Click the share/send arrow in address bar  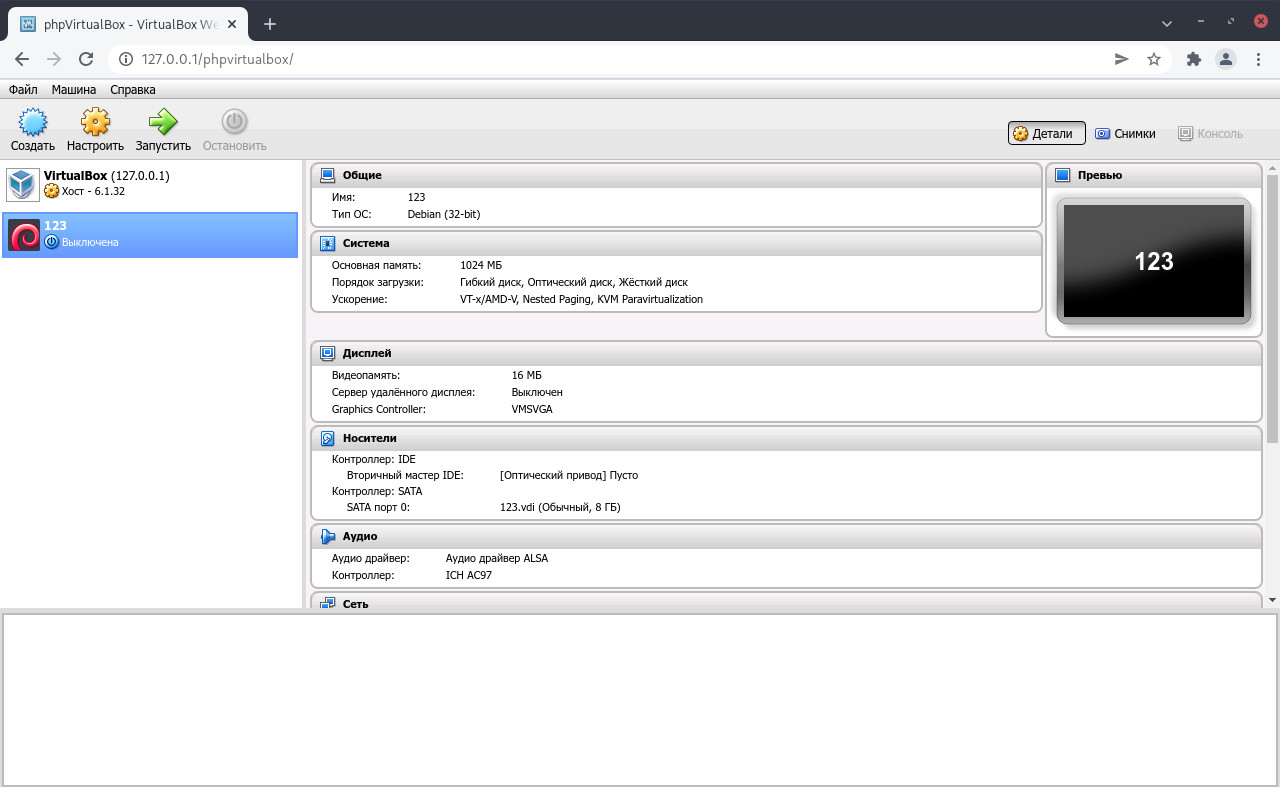(x=1121, y=59)
